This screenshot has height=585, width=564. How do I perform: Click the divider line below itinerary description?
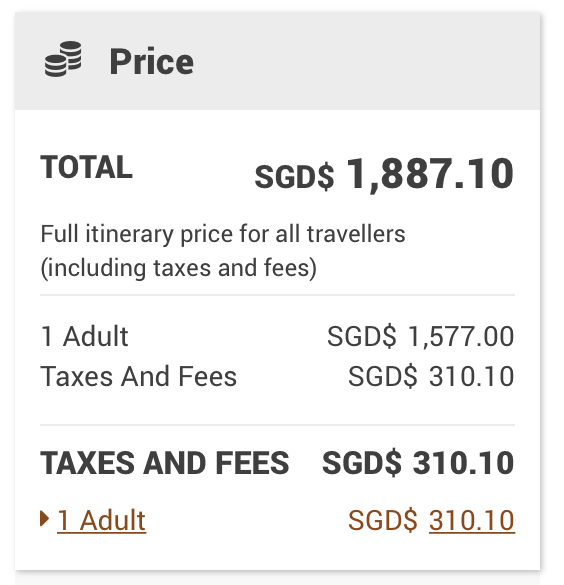[x=278, y=295]
